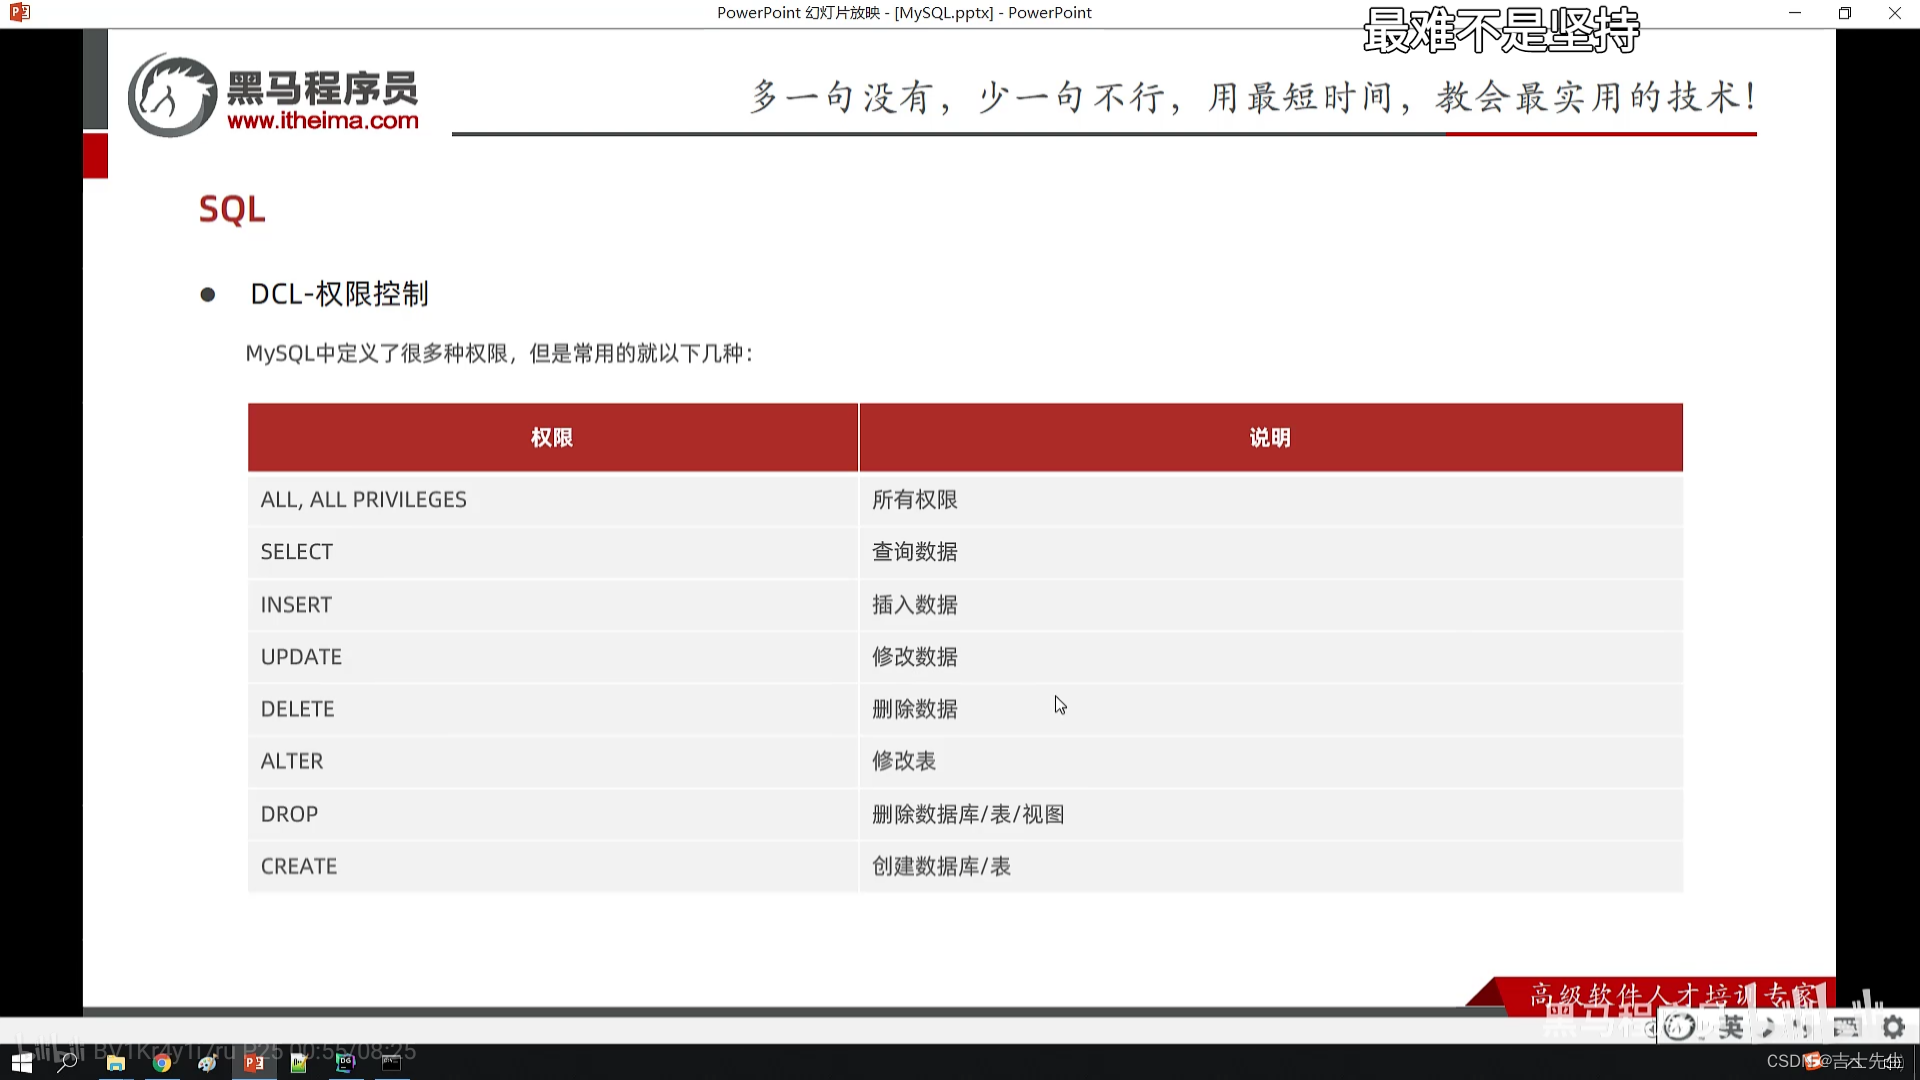Image resolution: width=1920 pixels, height=1080 pixels.
Task: Launch Google Chrome from the taskbar
Action: point(162,1063)
